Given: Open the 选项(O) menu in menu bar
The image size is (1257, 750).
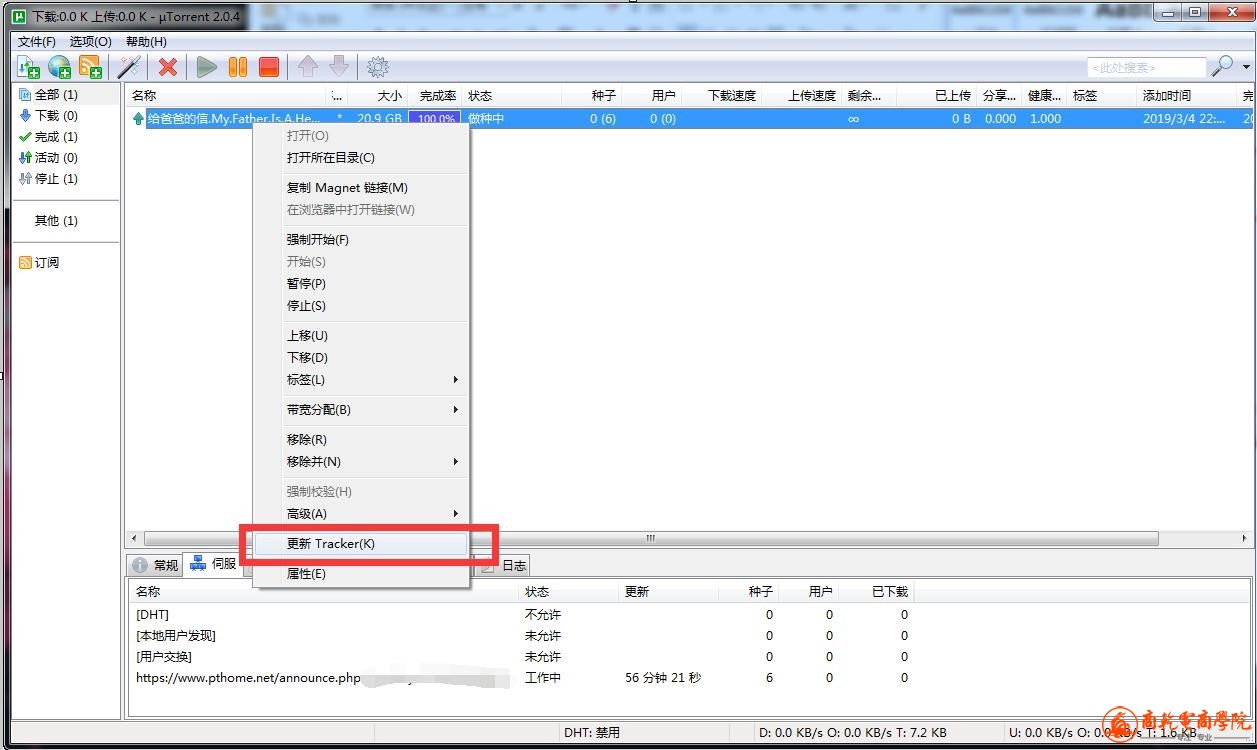Looking at the screenshot, I should coord(90,41).
